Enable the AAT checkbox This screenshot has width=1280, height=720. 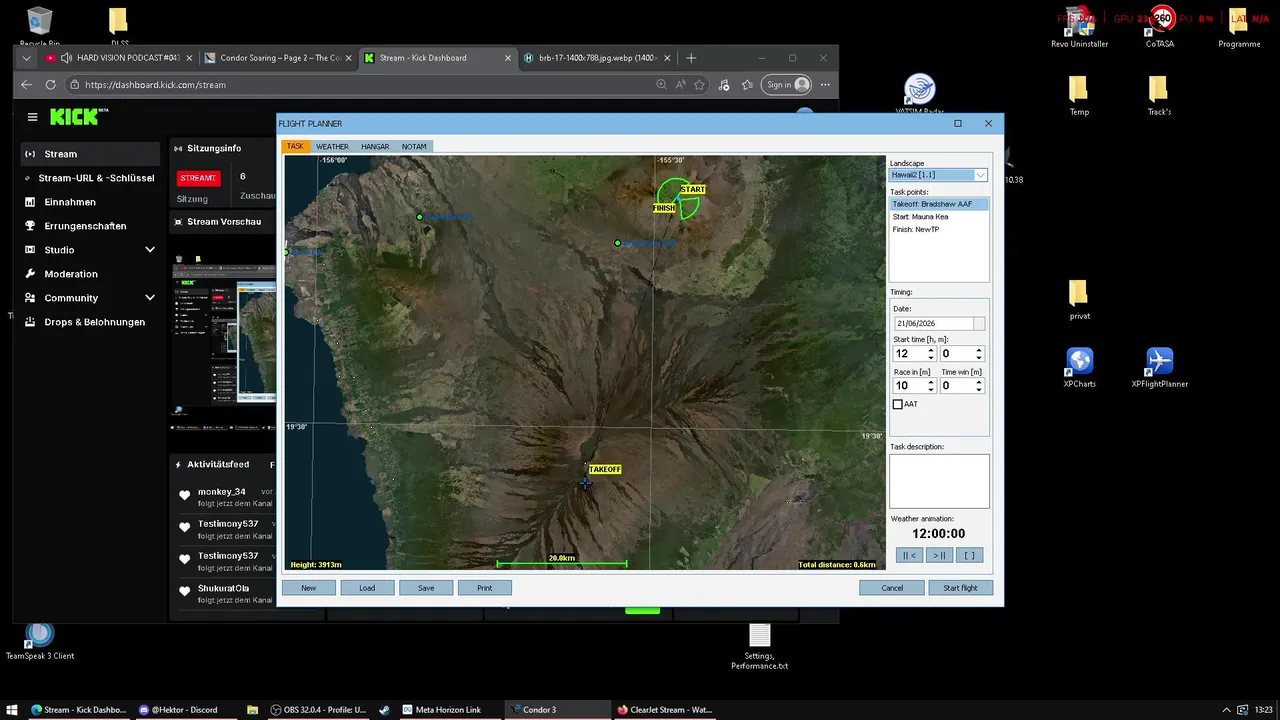(x=897, y=404)
